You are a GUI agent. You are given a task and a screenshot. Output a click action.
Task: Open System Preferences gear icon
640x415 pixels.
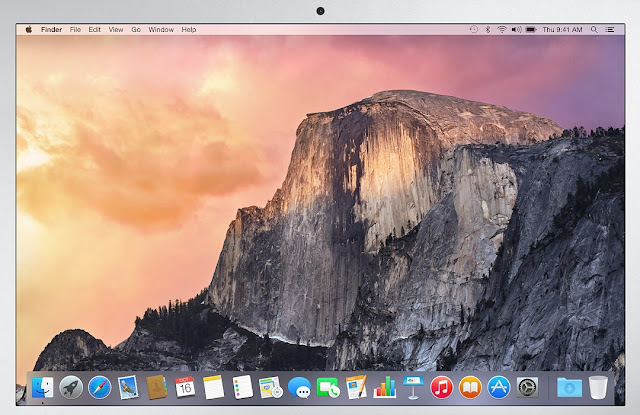coord(527,387)
